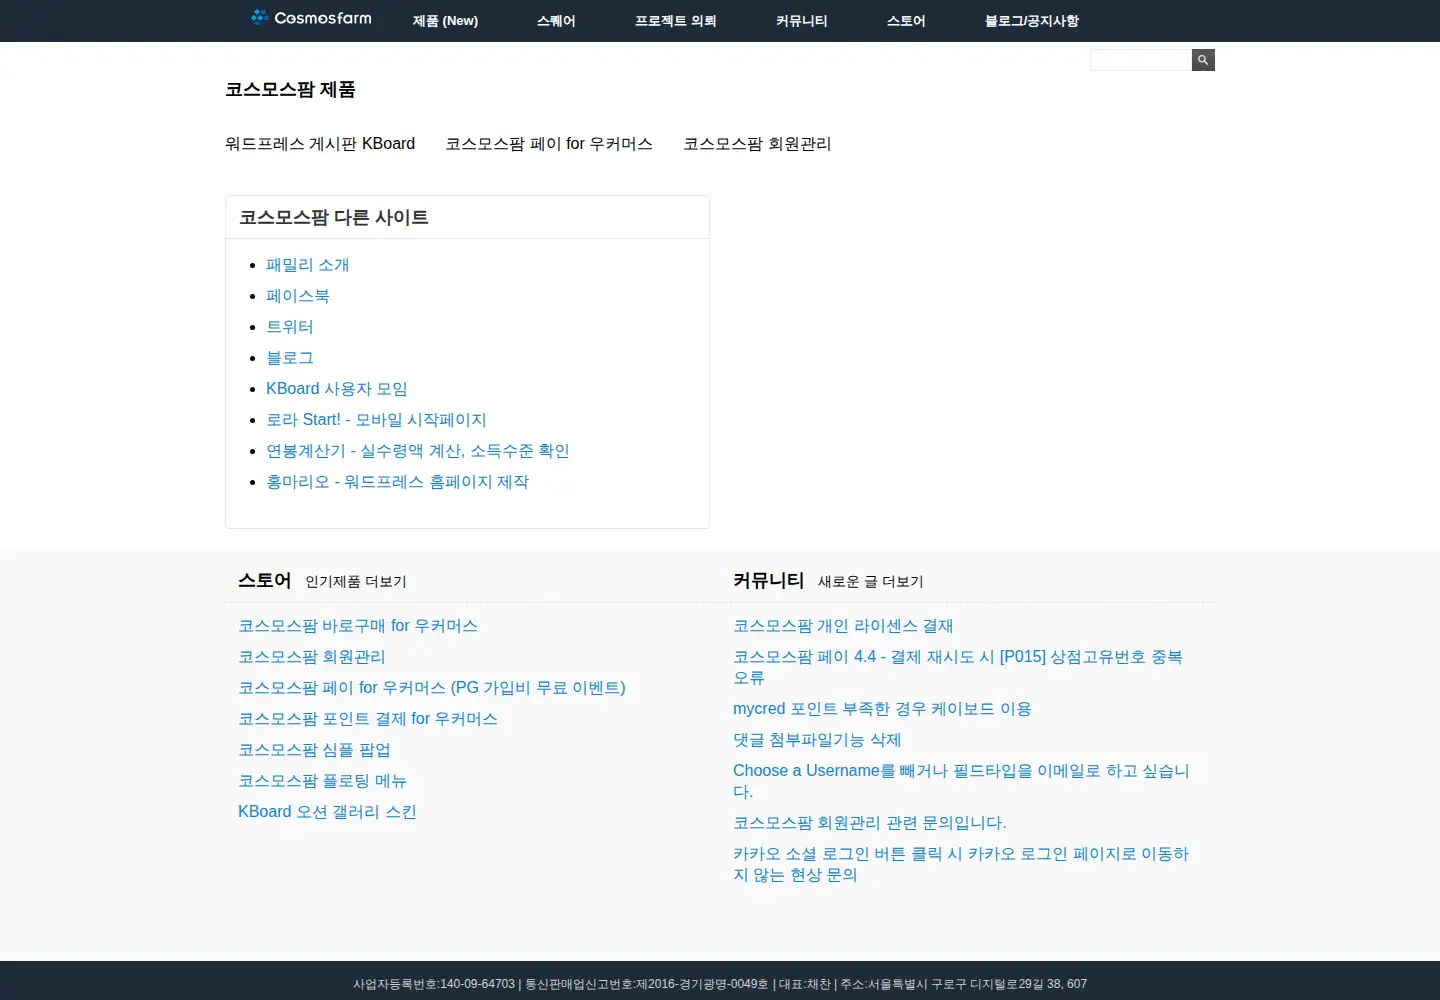The height and width of the screenshot is (1000, 1440).
Task: Click the Cosmosfarm logo
Action: pyautogui.click(x=311, y=18)
